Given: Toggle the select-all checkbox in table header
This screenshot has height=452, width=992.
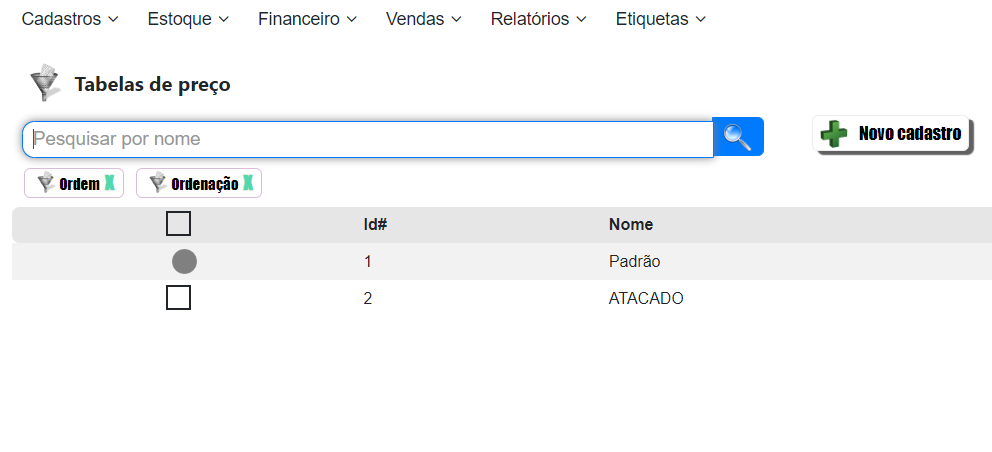Looking at the screenshot, I should [x=178, y=224].
